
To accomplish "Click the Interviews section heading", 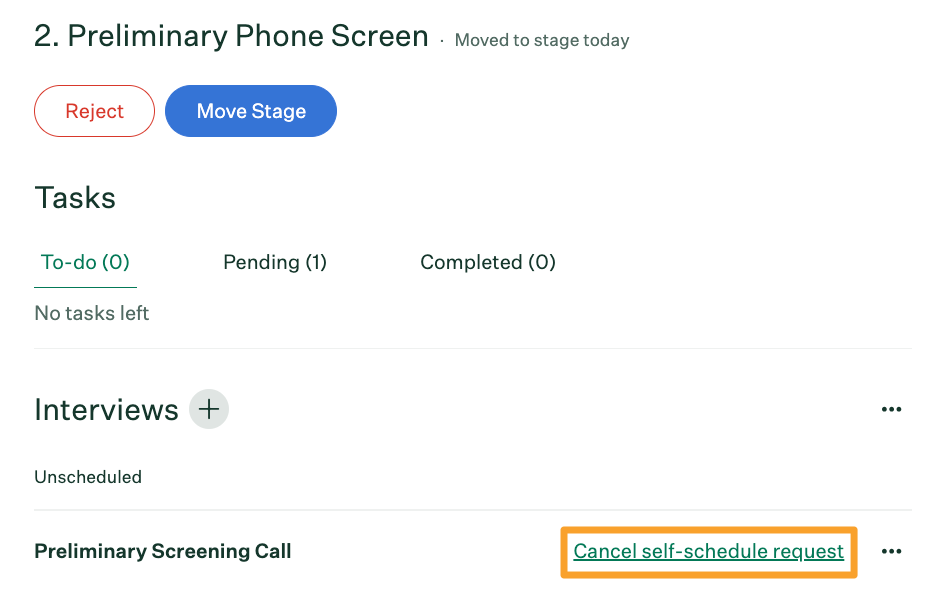I will coord(106,410).
